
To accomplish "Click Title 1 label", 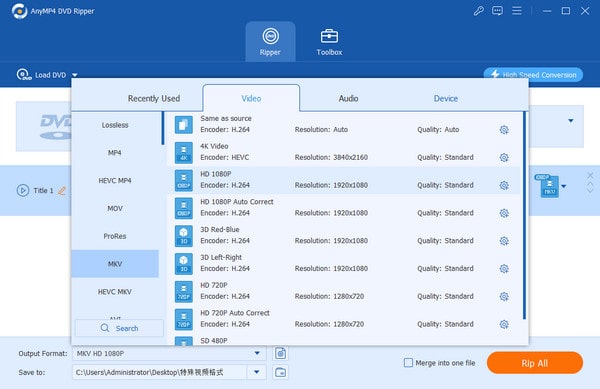I will pyautogui.click(x=43, y=190).
